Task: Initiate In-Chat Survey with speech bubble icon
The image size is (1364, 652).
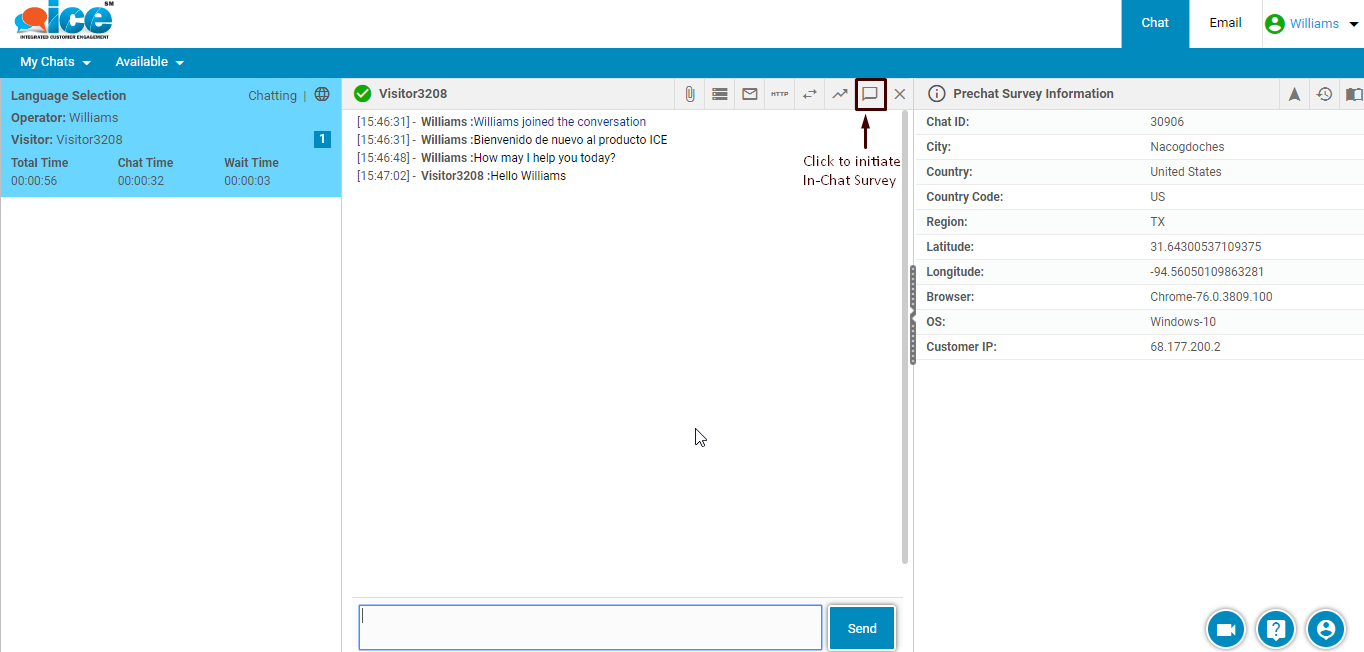Action: (x=870, y=94)
